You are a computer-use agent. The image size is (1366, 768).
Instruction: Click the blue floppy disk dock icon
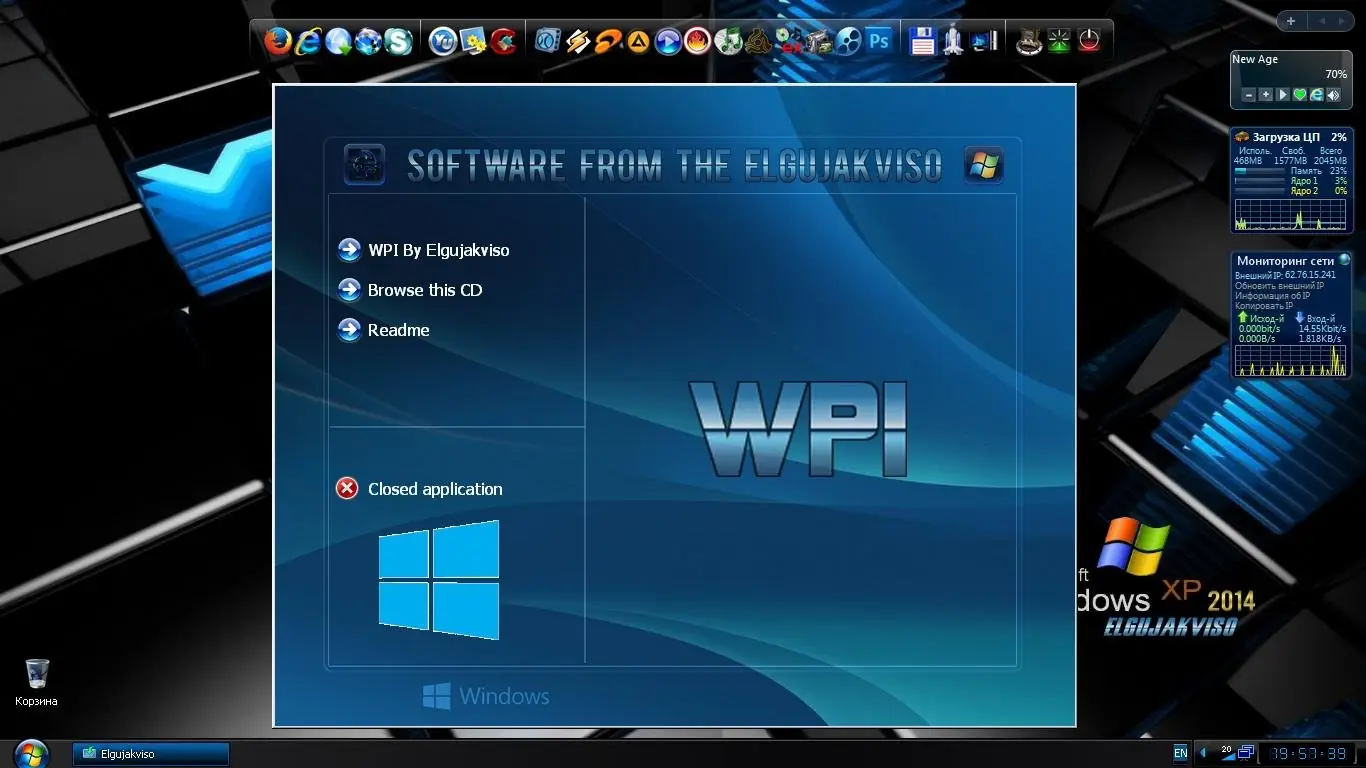coord(922,41)
